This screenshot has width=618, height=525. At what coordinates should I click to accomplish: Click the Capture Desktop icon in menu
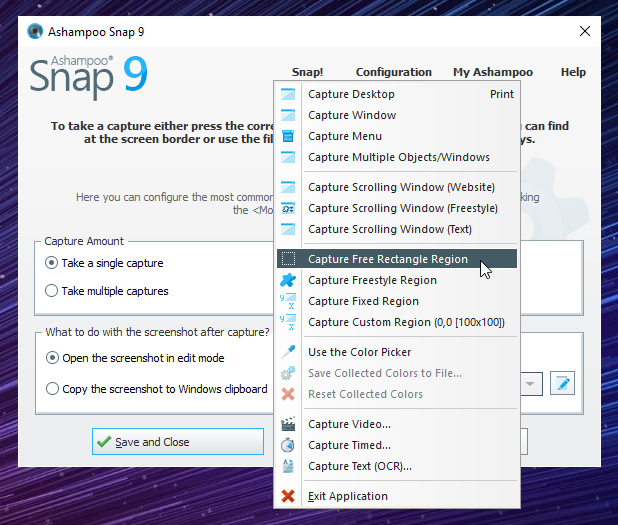point(288,94)
